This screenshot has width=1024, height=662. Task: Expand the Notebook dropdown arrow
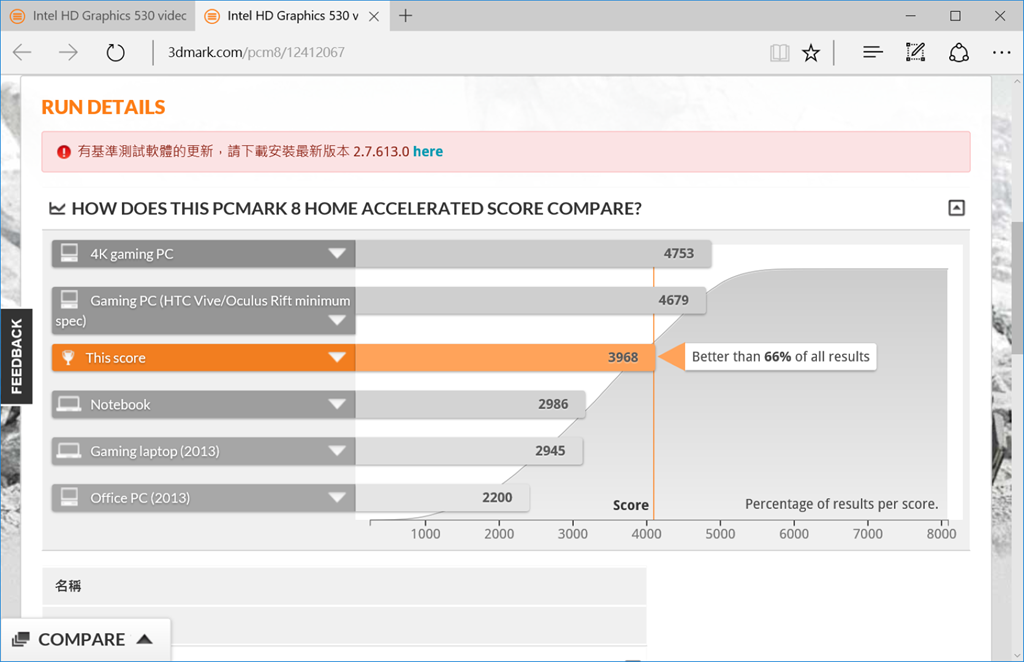337,404
